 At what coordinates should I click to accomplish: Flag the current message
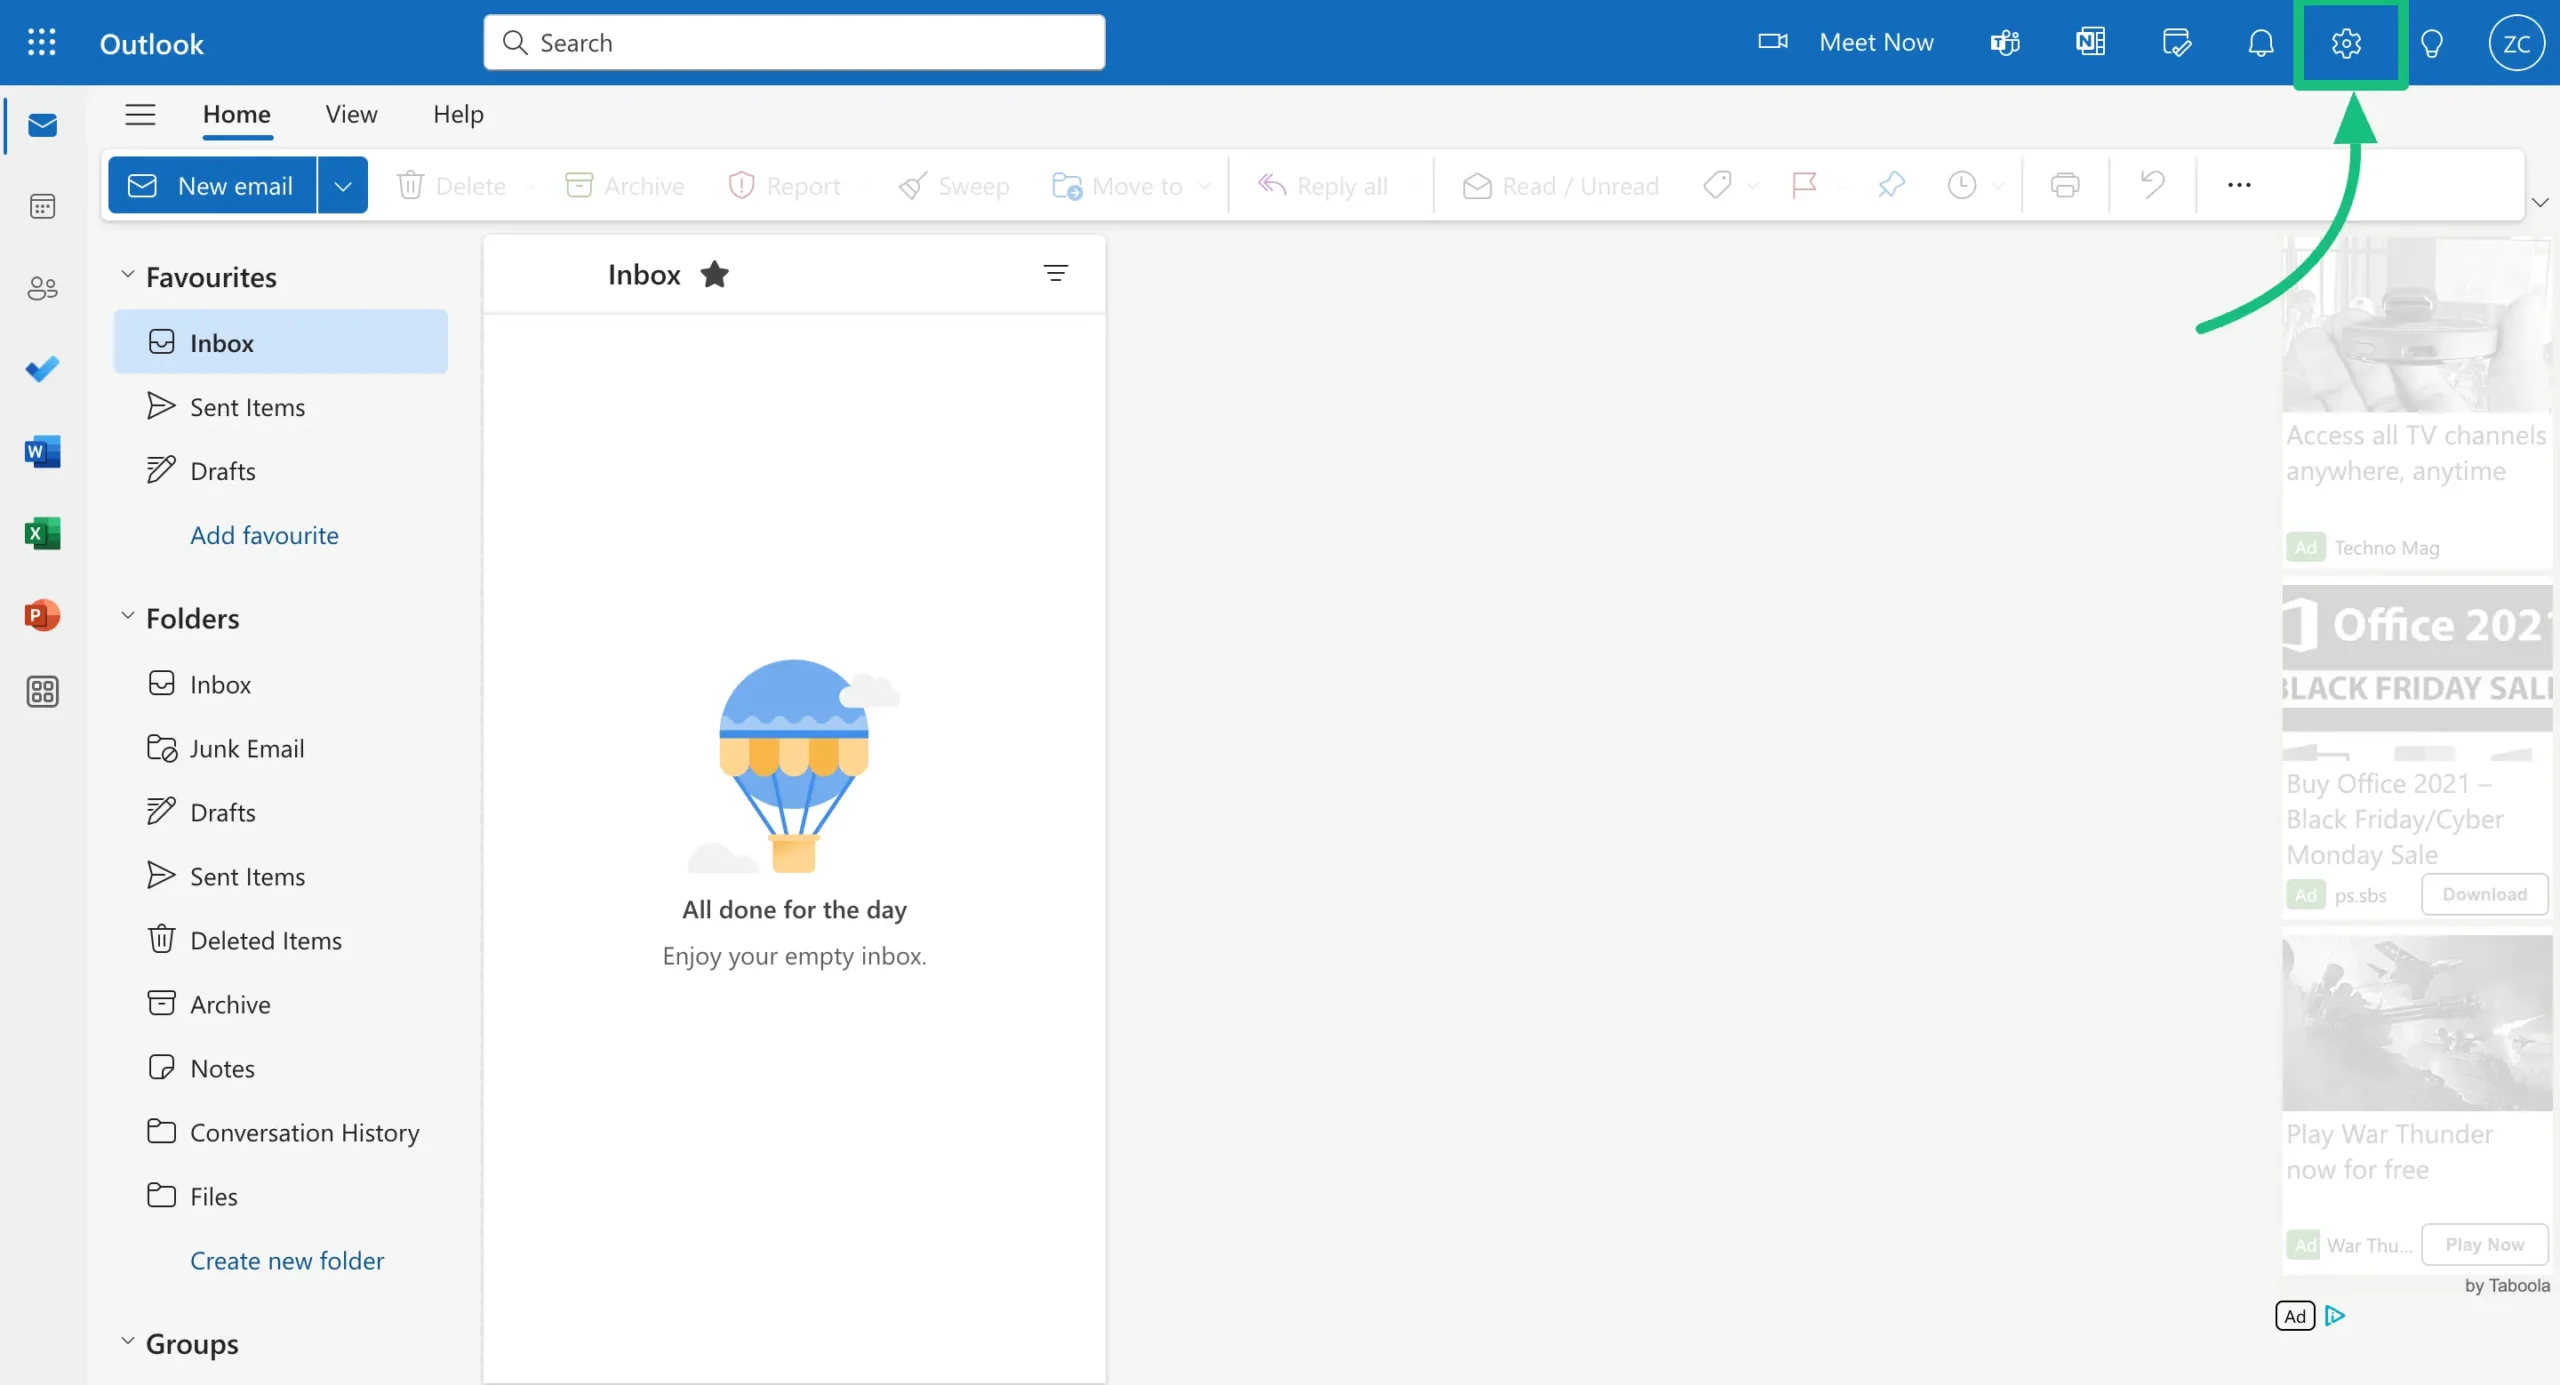click(1804, 185)
